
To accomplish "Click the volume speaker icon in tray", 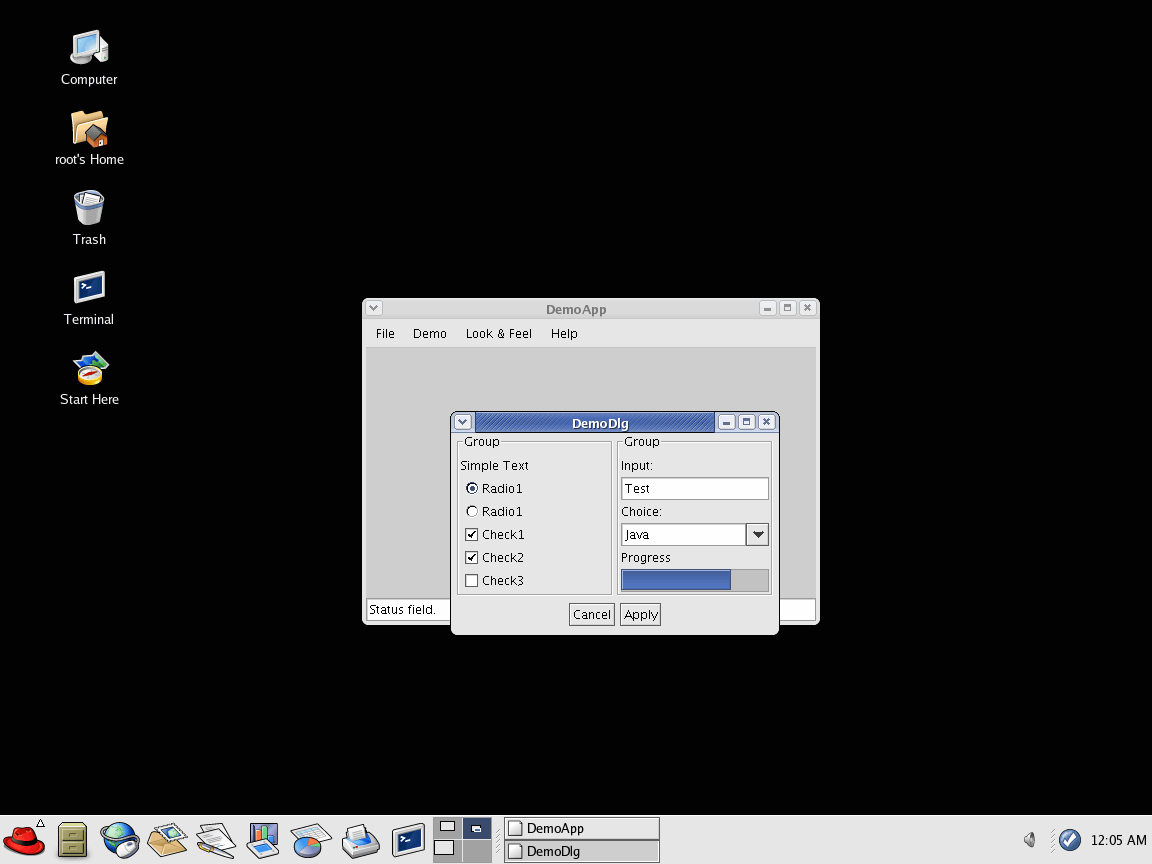I will pos(1030,840).
